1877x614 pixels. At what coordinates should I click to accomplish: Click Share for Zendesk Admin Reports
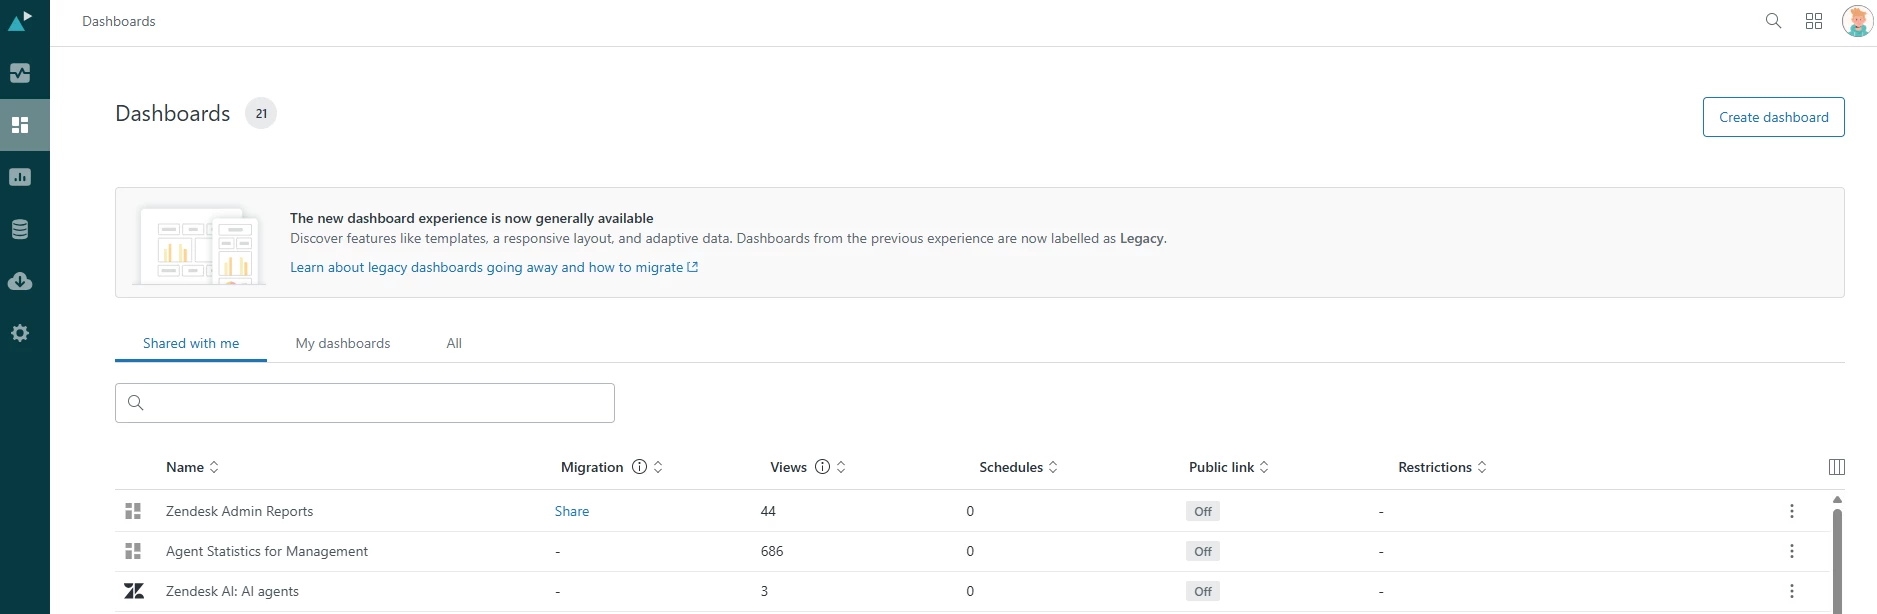(x=572, y=511)
